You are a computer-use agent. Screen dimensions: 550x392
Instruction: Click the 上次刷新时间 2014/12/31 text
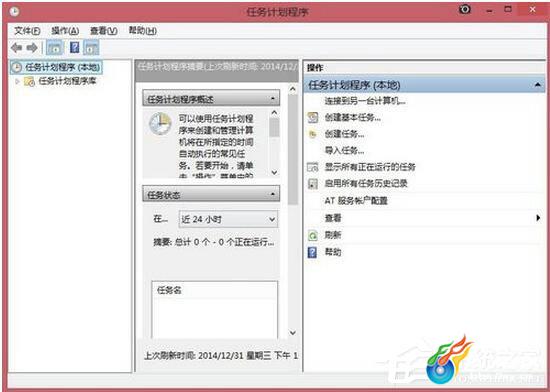[221, 356]
